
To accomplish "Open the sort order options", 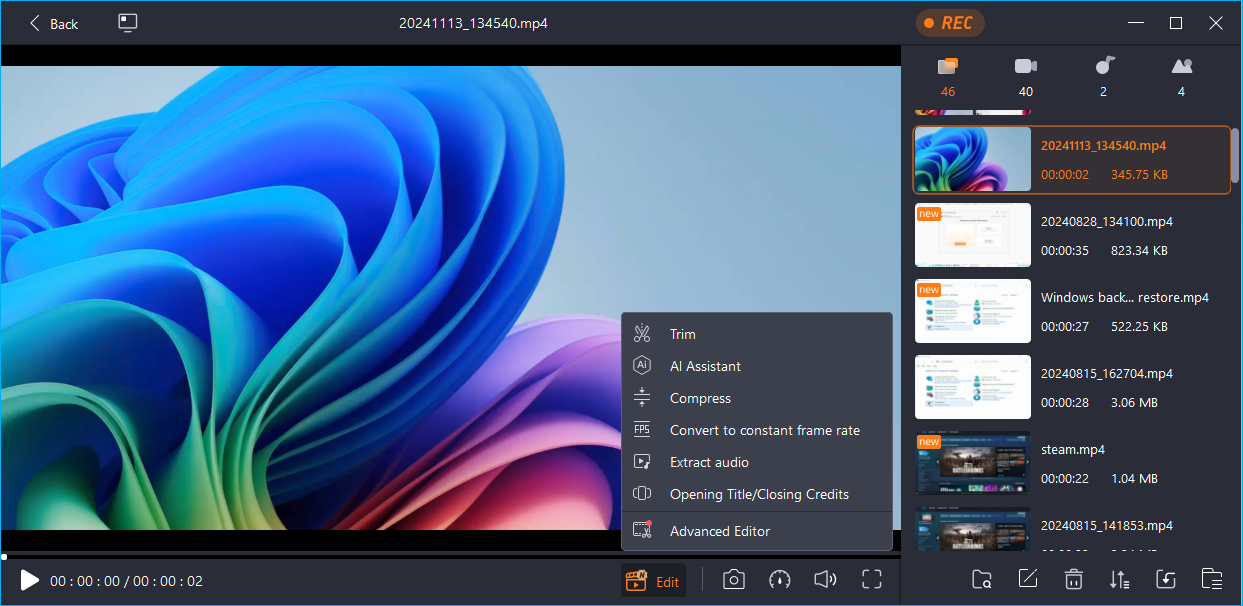I will point(1120,579).
